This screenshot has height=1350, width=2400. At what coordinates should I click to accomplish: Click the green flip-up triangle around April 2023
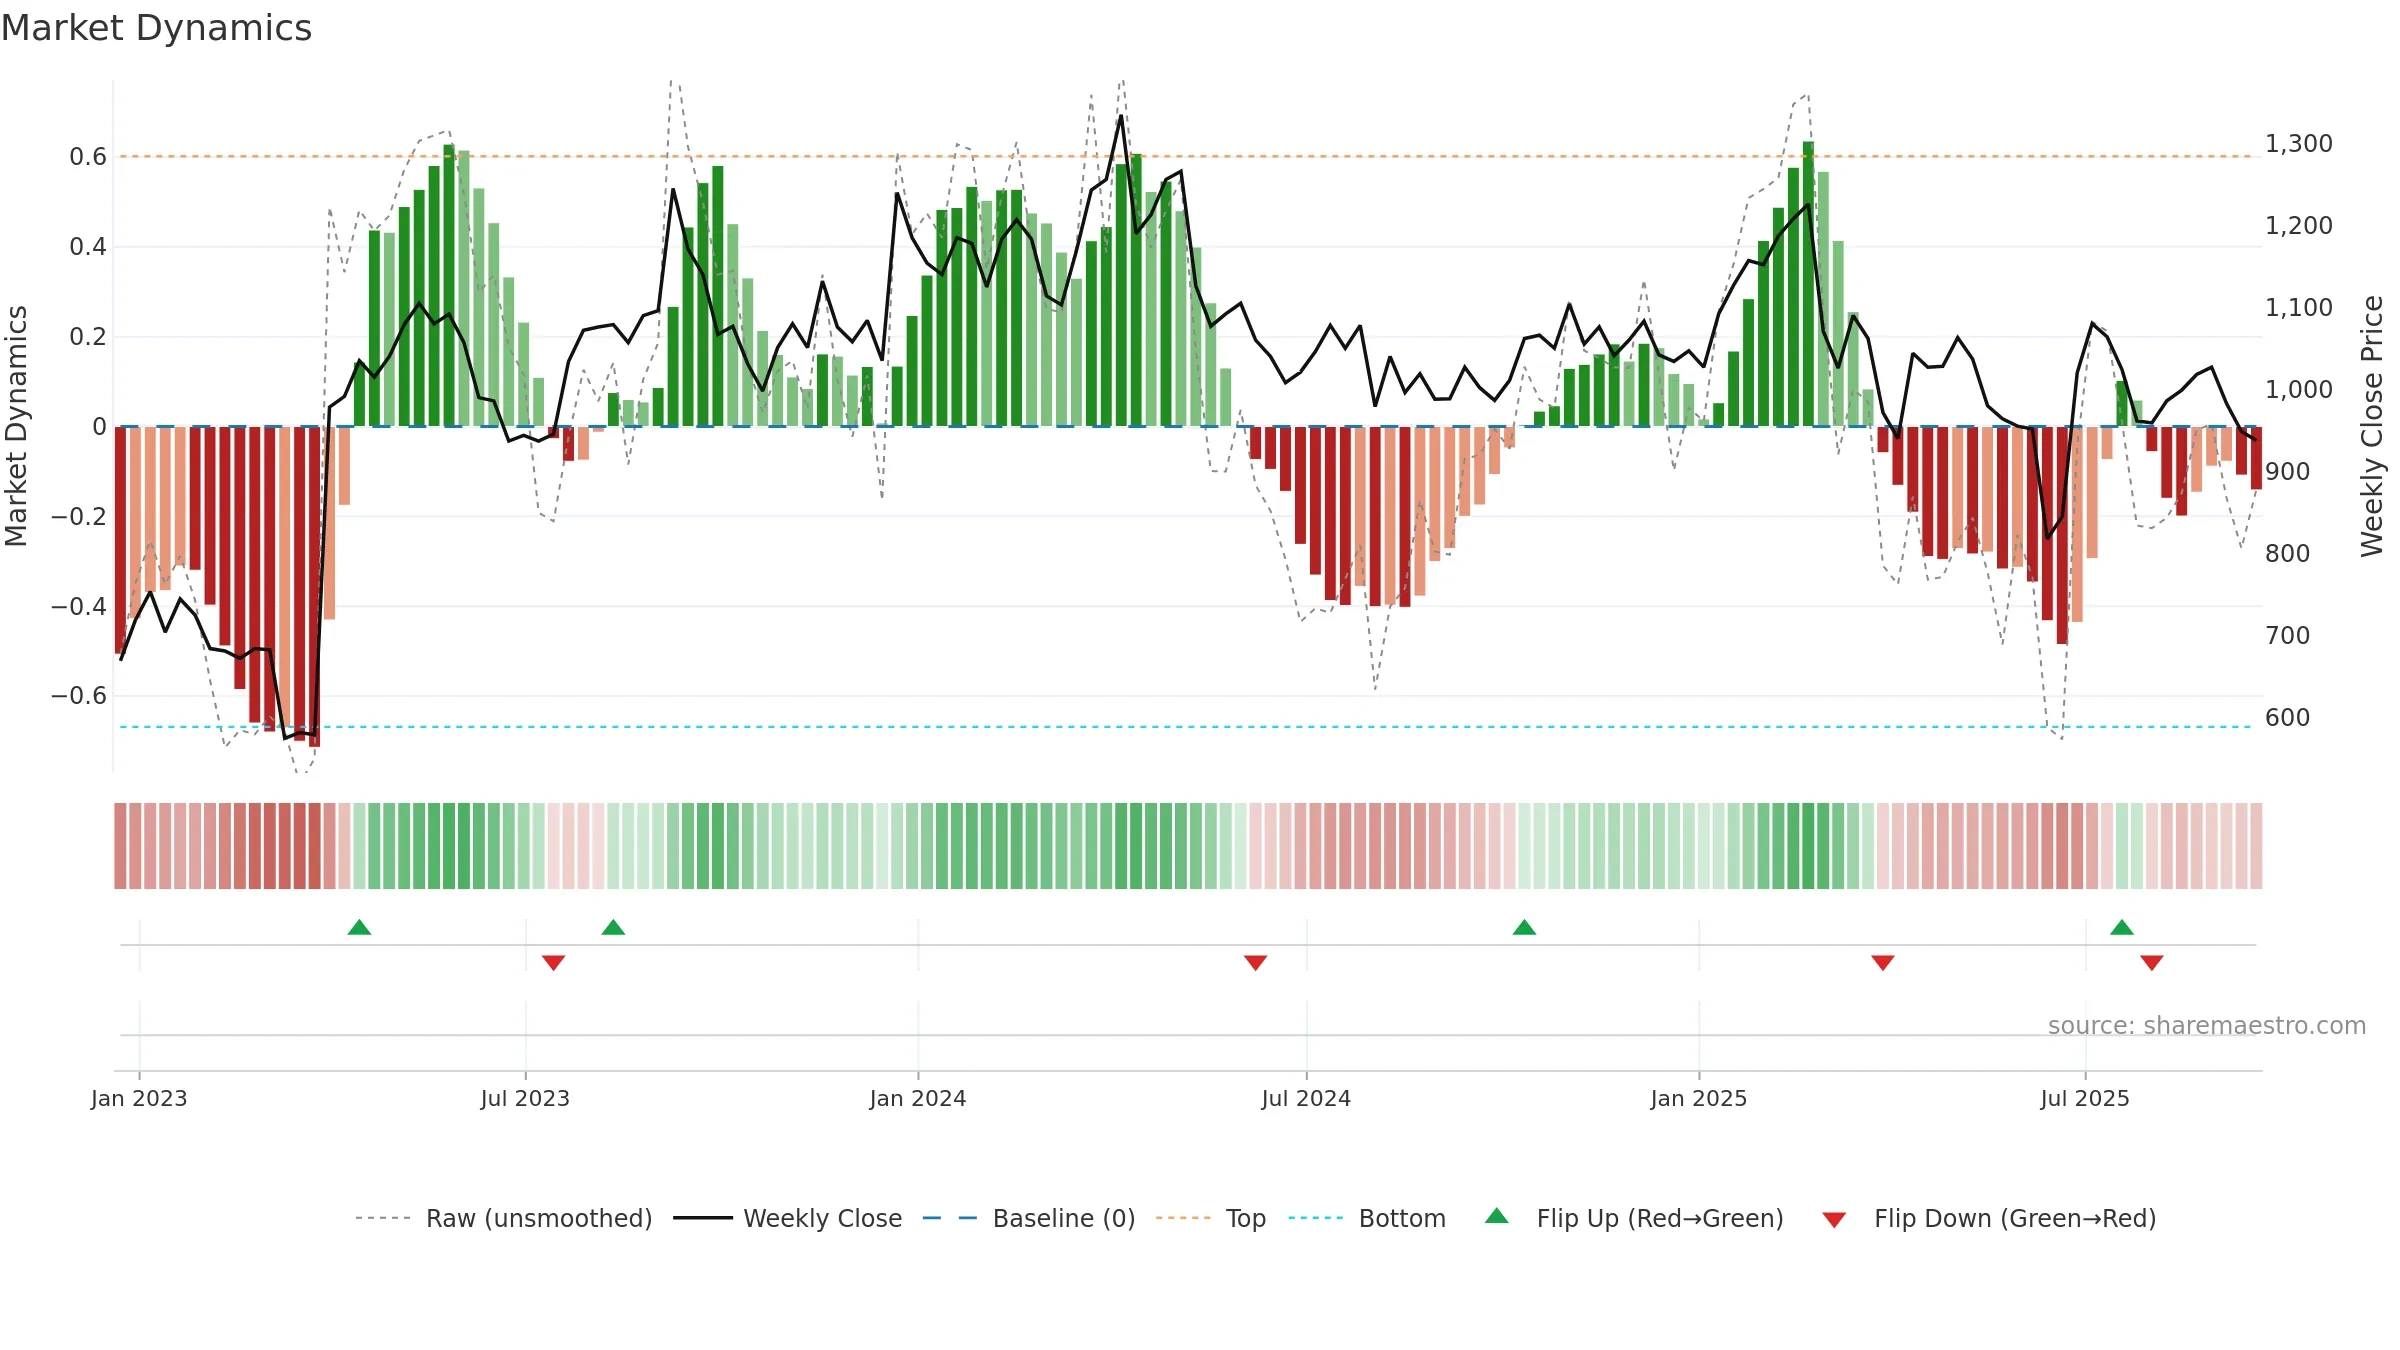(x=359, y=927)
